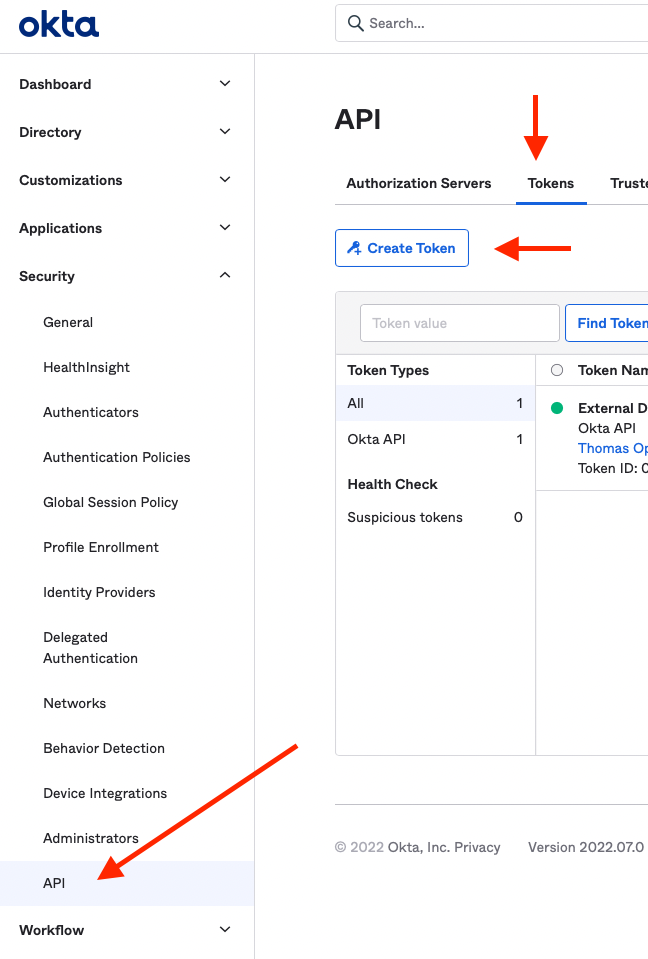The image size is (648, 959).
Task: Click the Okta logo
Action: click(59, 24)
